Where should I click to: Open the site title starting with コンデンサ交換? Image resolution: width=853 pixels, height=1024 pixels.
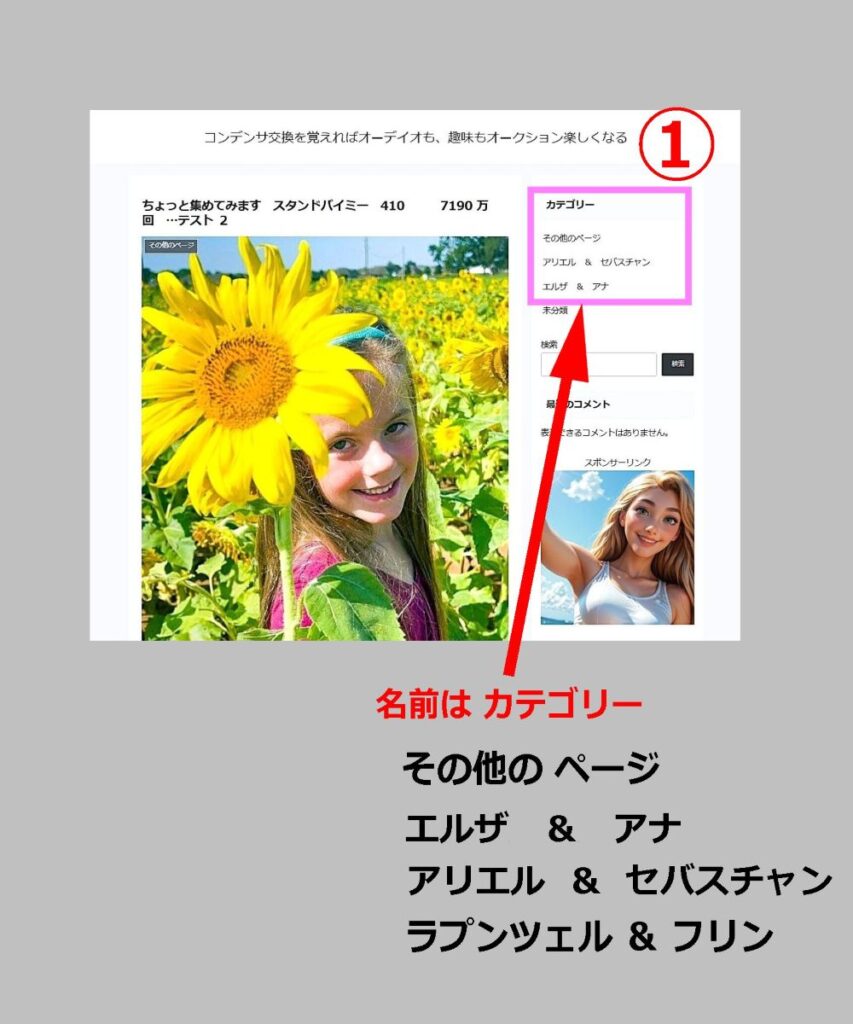click(415, 137)
